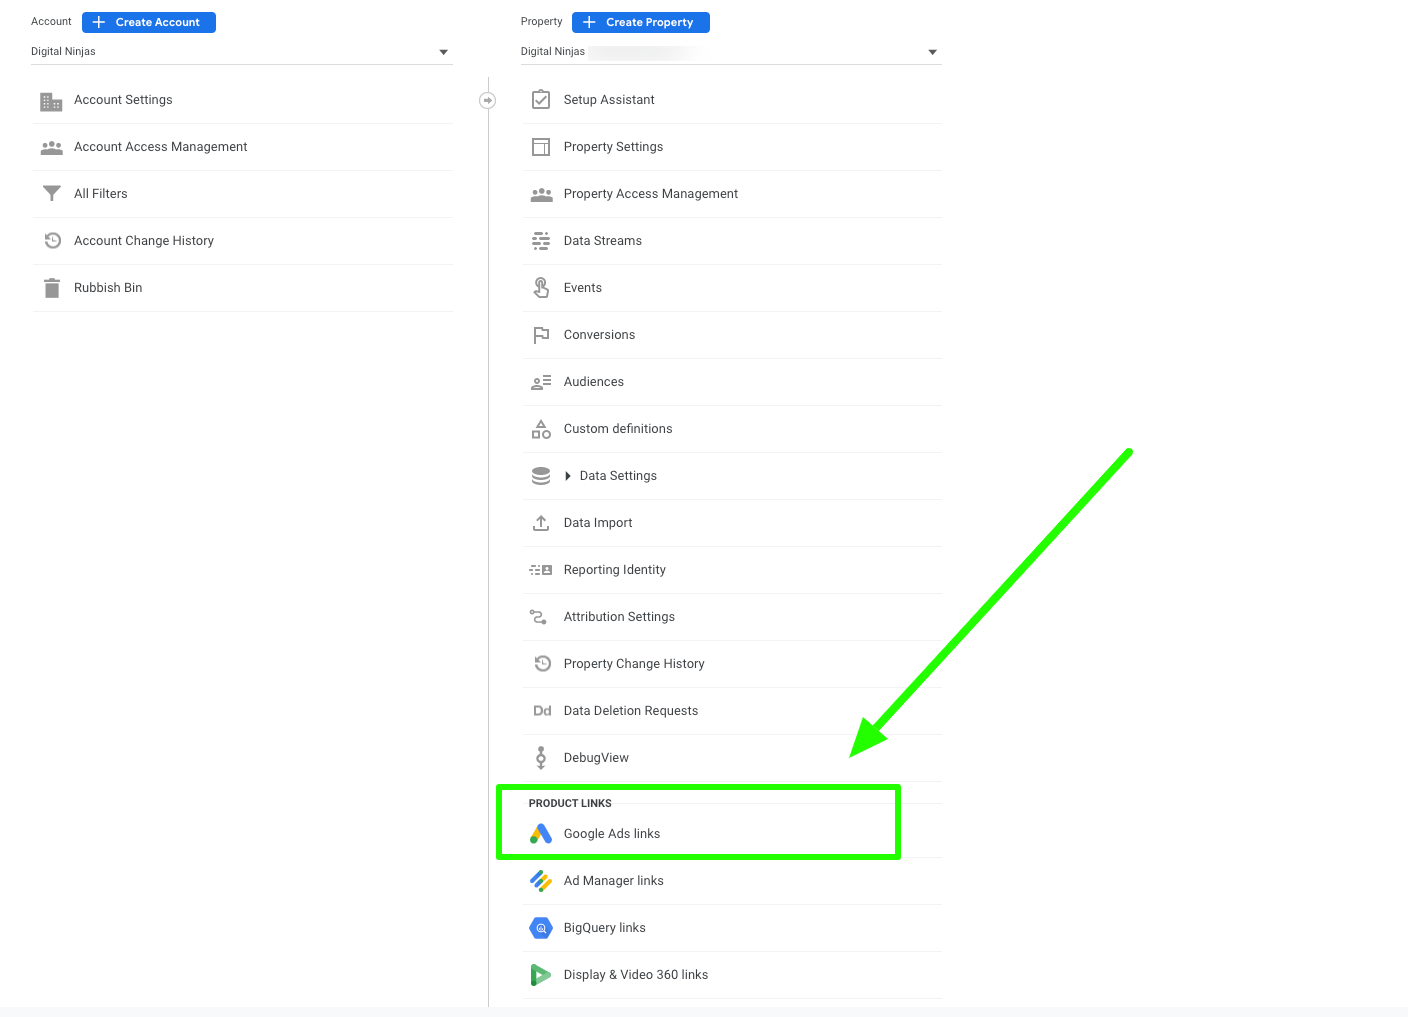Screen dimensions: 1408x1017
Task: Click the Google Ads logo icon
Action: (541, 833)
